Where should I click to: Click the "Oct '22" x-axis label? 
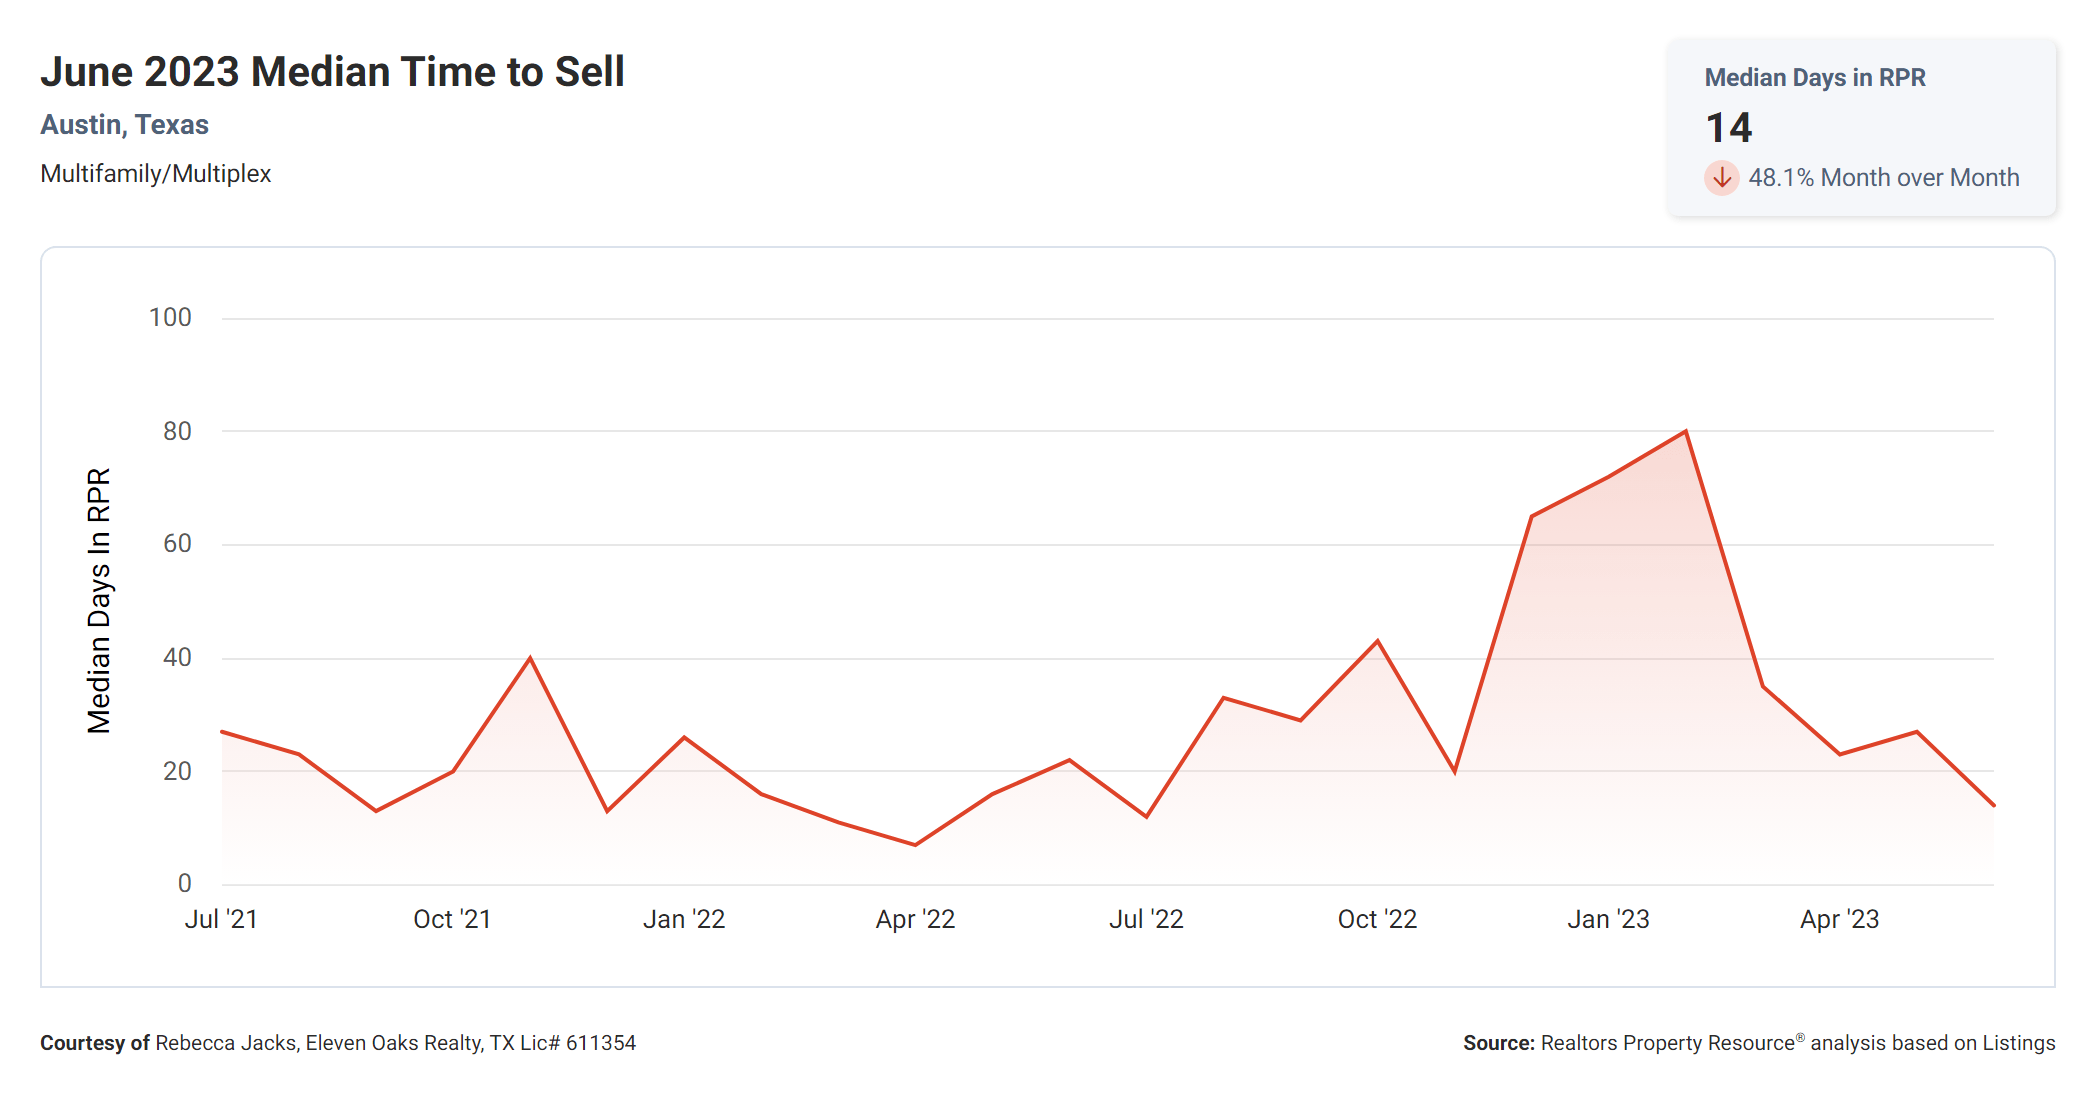[x=1377, y=919]
